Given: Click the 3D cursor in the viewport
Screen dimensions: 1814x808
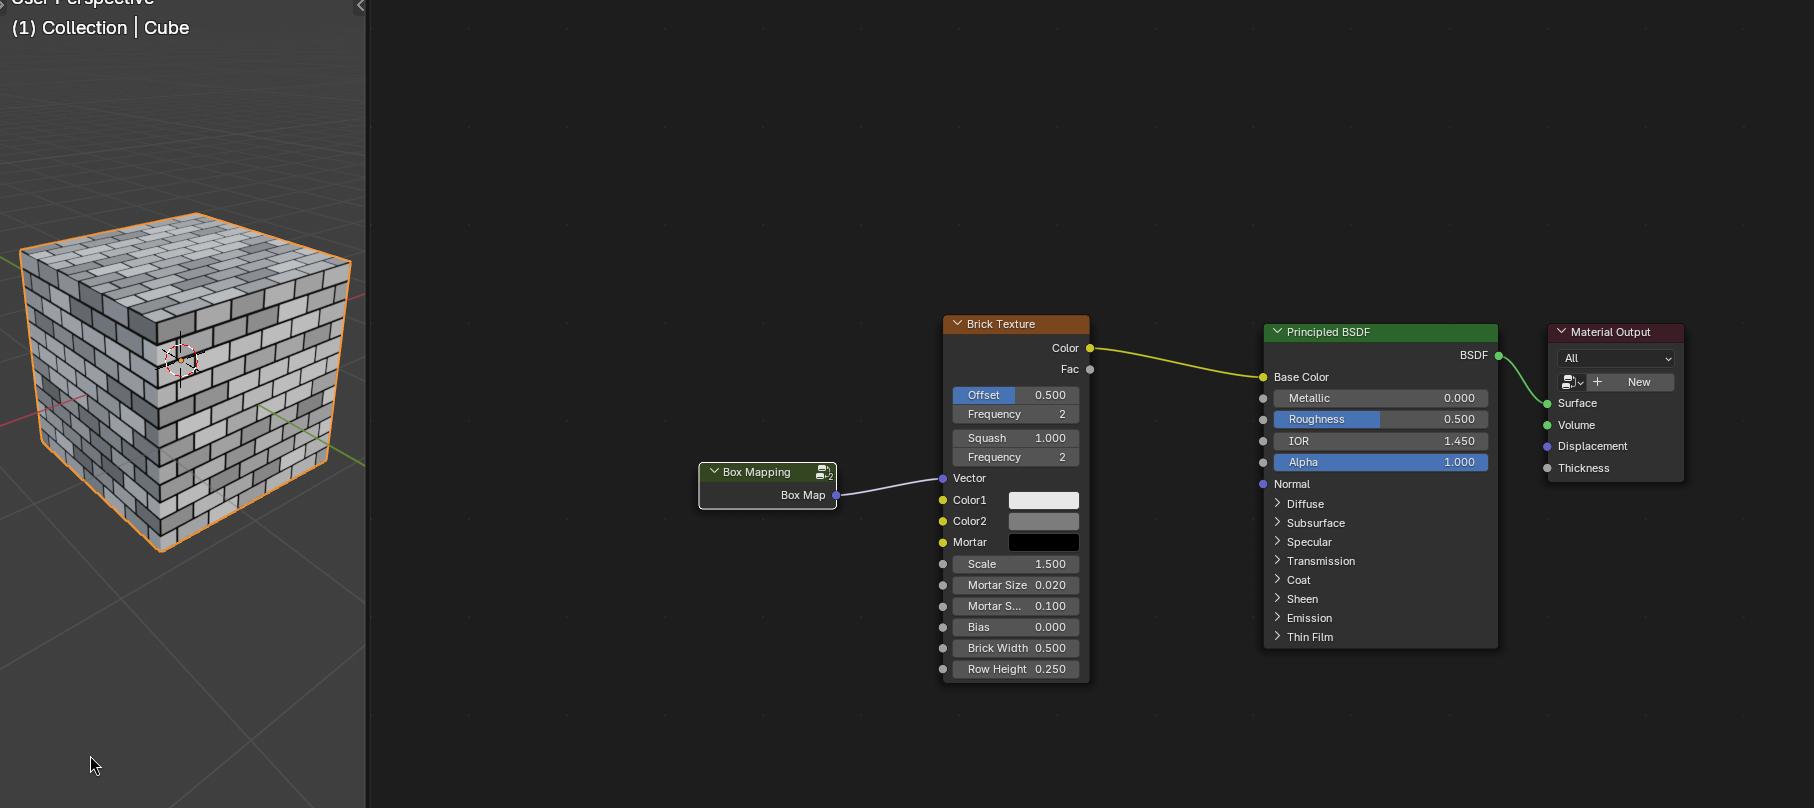Looking at the screenshot, I should pos(181,360).
